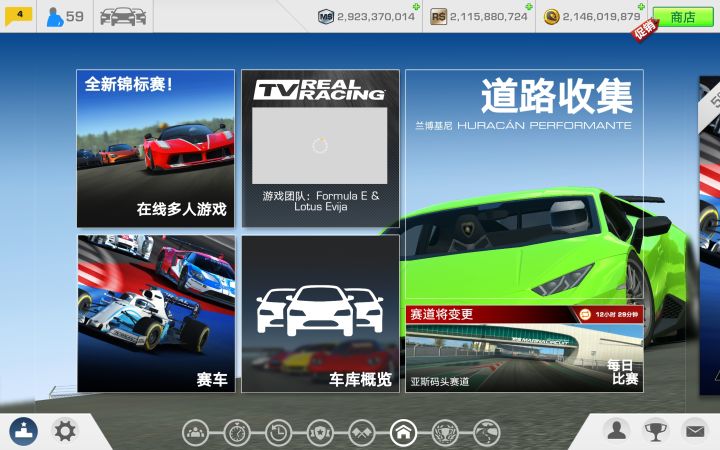Go to the winding road section icon
The image size is (720, 450).
pyautogui.click(x=487, y=433)
